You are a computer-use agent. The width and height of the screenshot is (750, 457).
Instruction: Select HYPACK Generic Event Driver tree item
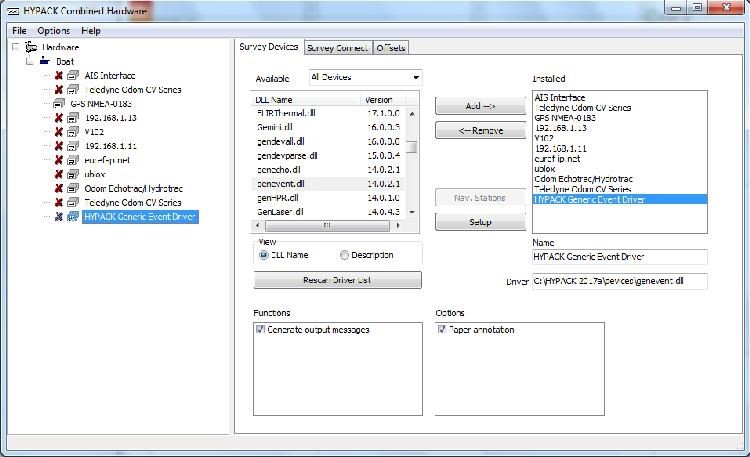pos(140,216)
